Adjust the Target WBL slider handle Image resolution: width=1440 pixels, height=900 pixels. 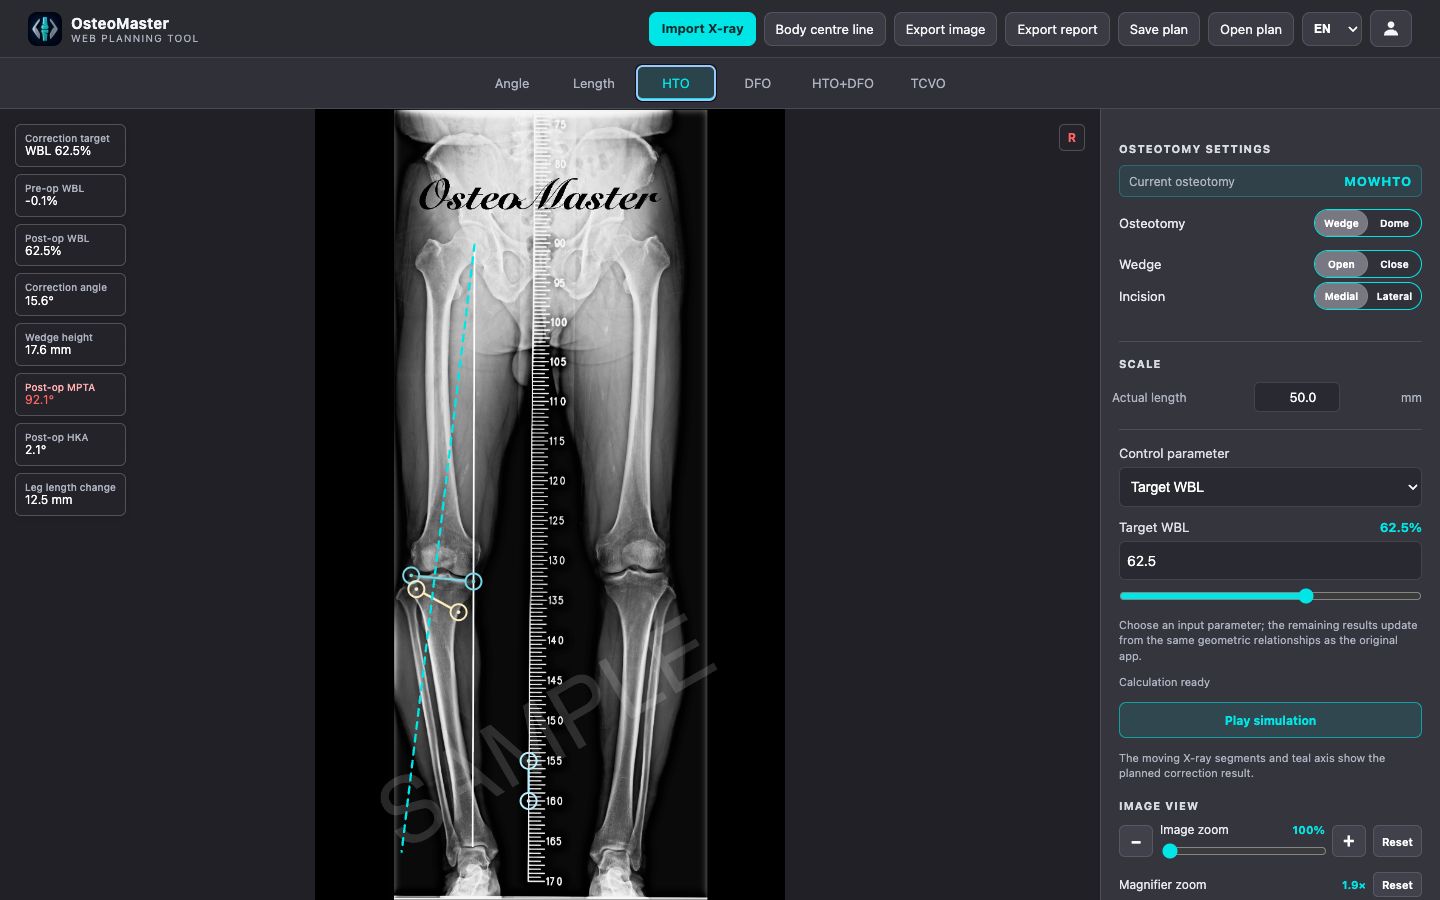point(1306,596)
